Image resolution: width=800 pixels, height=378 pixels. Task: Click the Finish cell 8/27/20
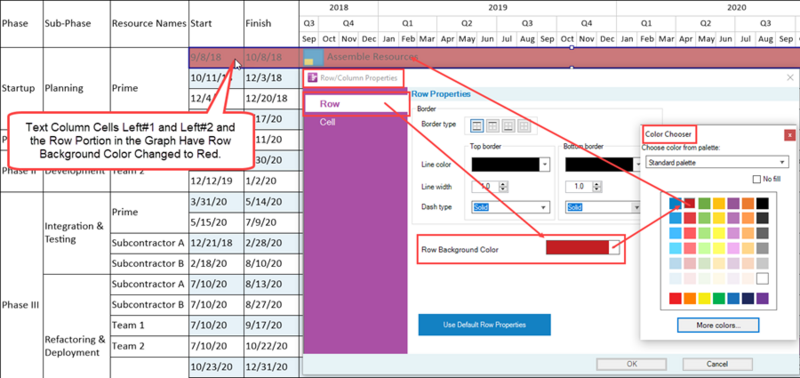point(271,305)
